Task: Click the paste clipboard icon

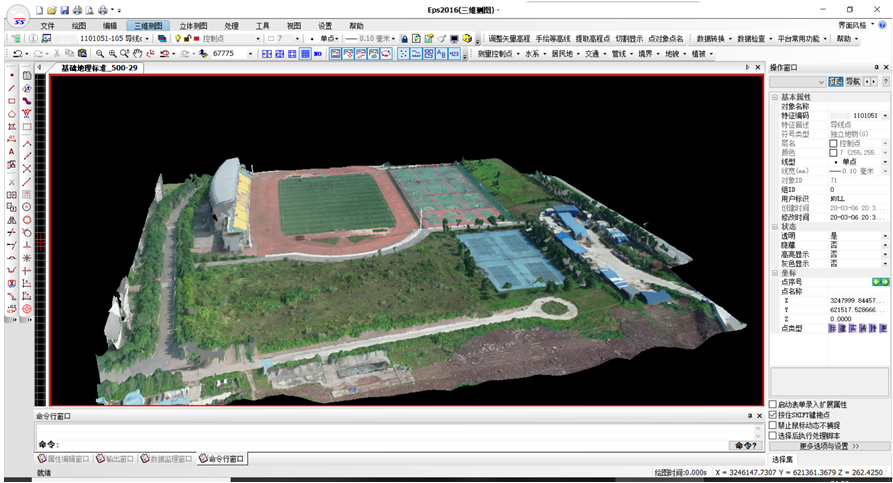Action: (x=82, y=54)
